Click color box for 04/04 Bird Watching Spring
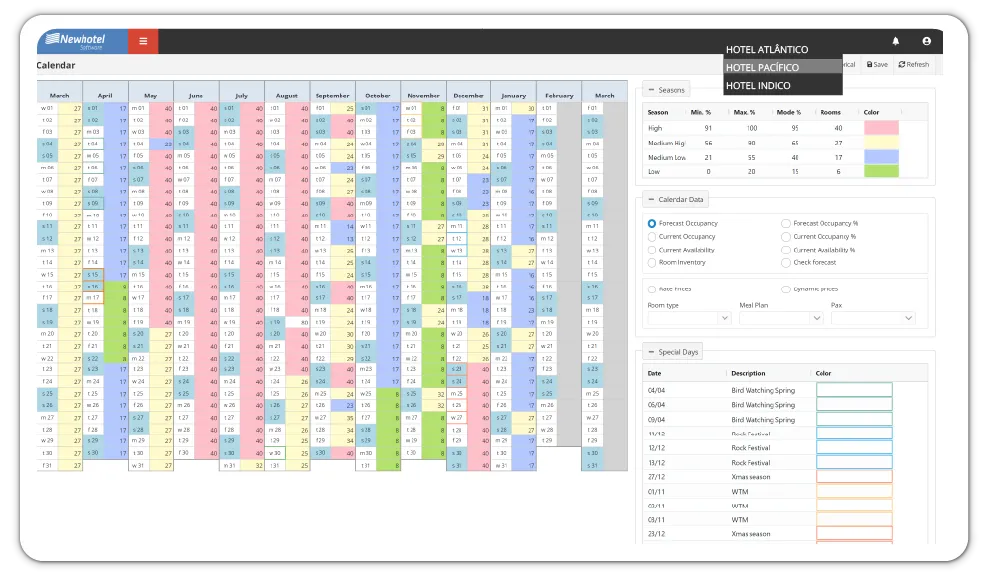 854,390
